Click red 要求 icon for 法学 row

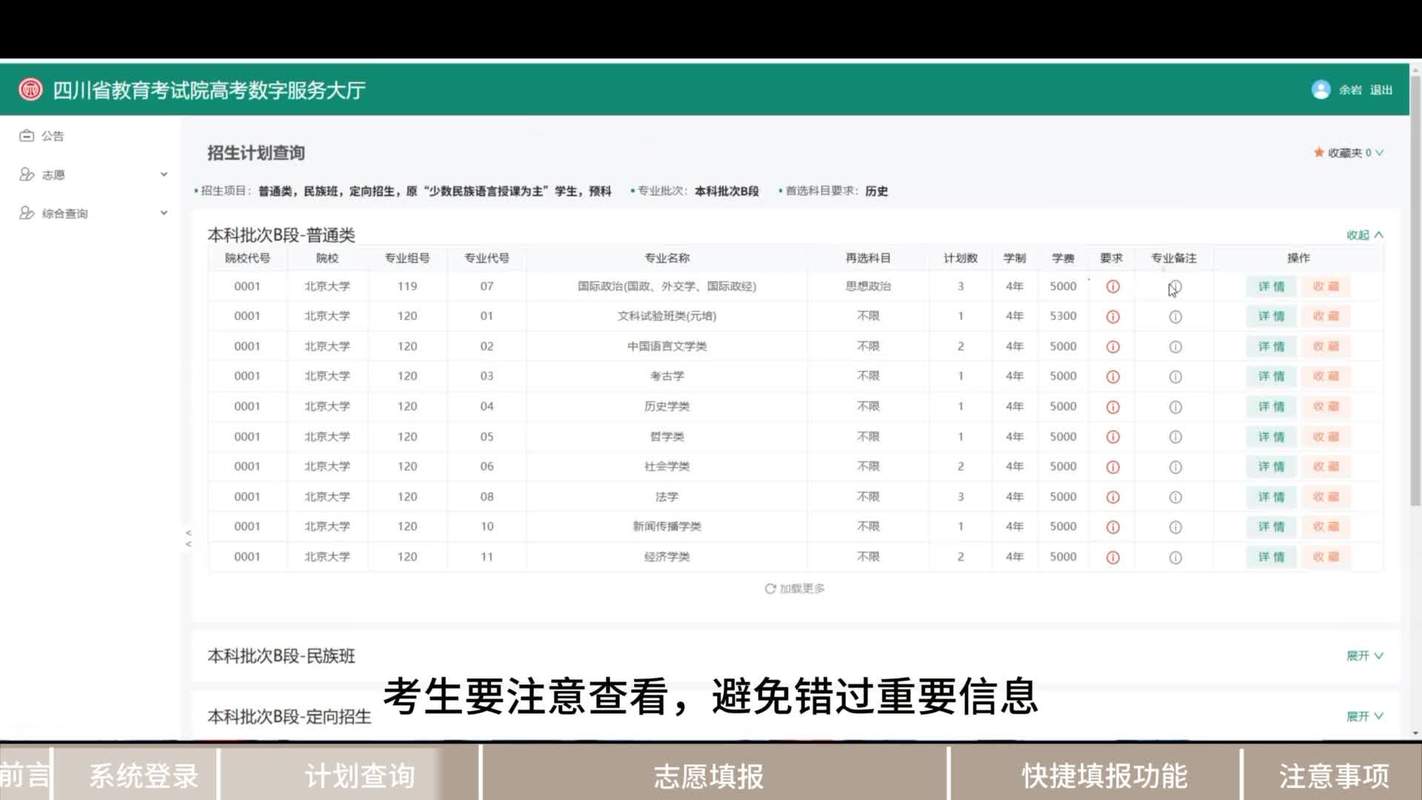click(1112, 497)
